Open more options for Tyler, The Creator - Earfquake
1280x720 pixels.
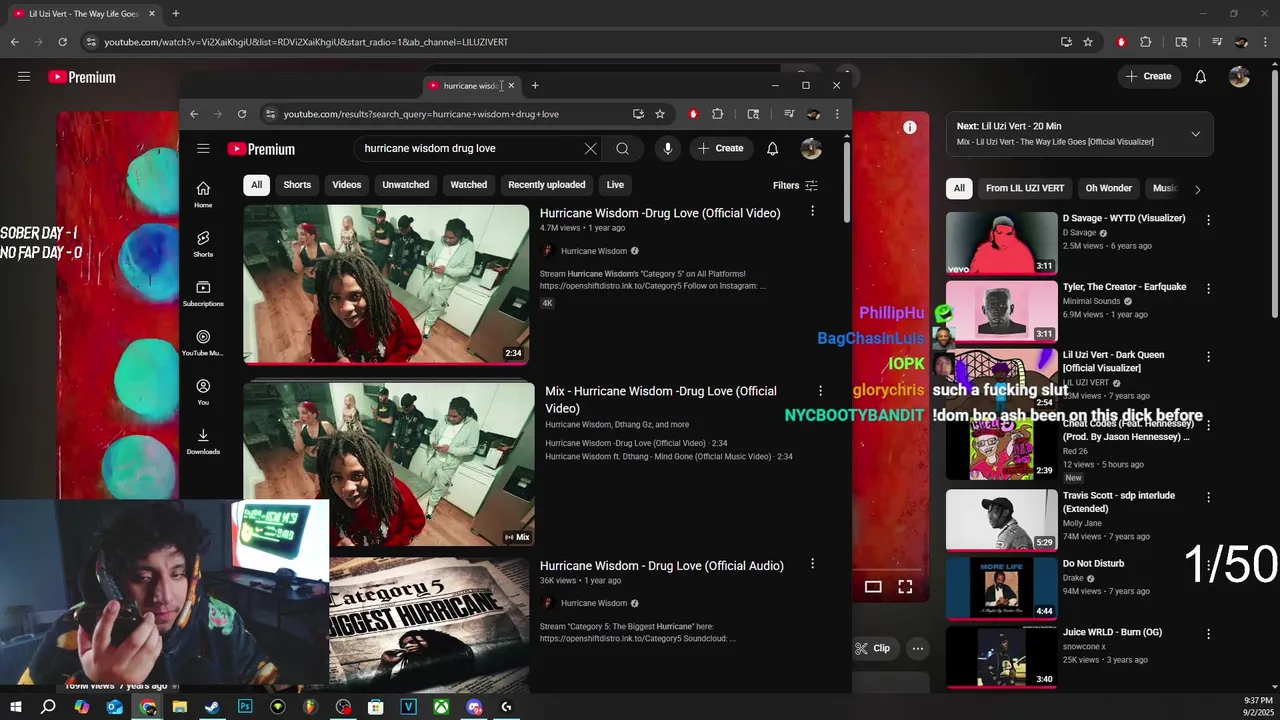(x=1208, y=288)
